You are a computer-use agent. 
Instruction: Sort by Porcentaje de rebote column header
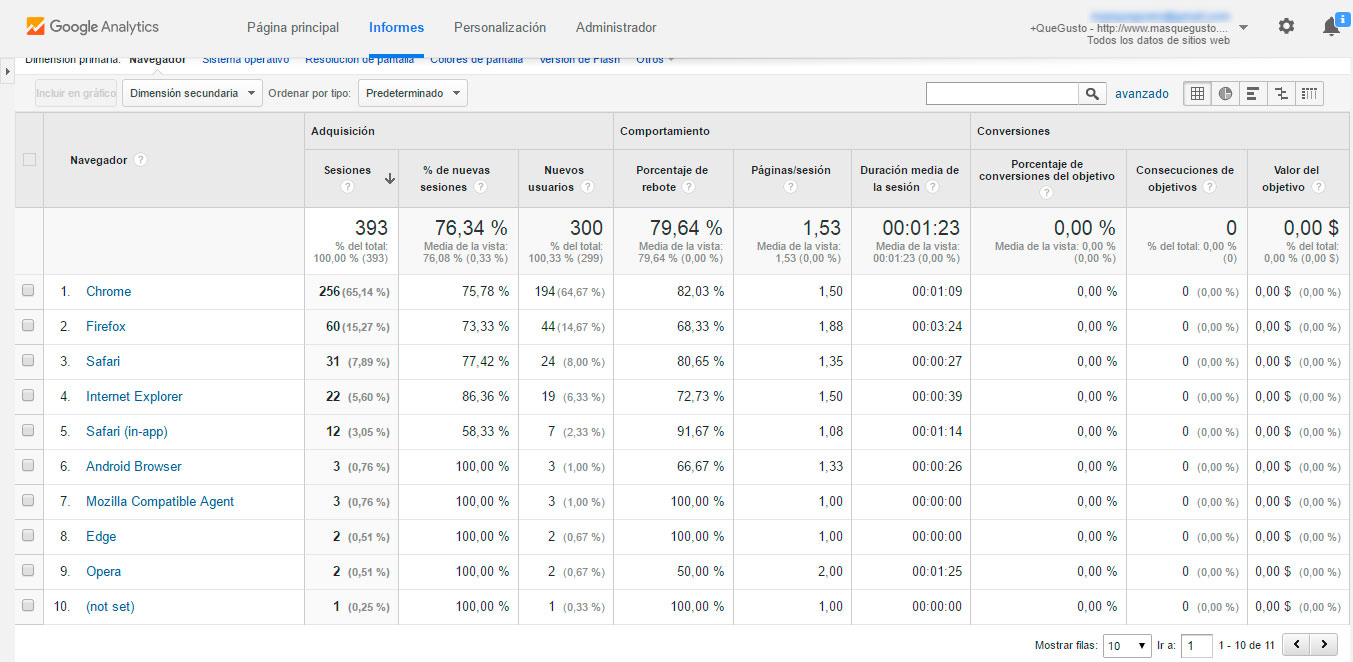[x=672, y=170]
